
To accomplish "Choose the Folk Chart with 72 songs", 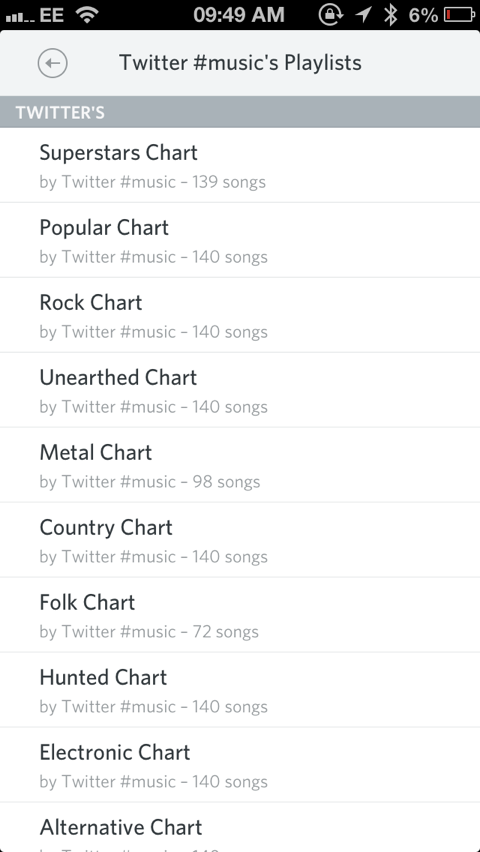I will point(240,615).
